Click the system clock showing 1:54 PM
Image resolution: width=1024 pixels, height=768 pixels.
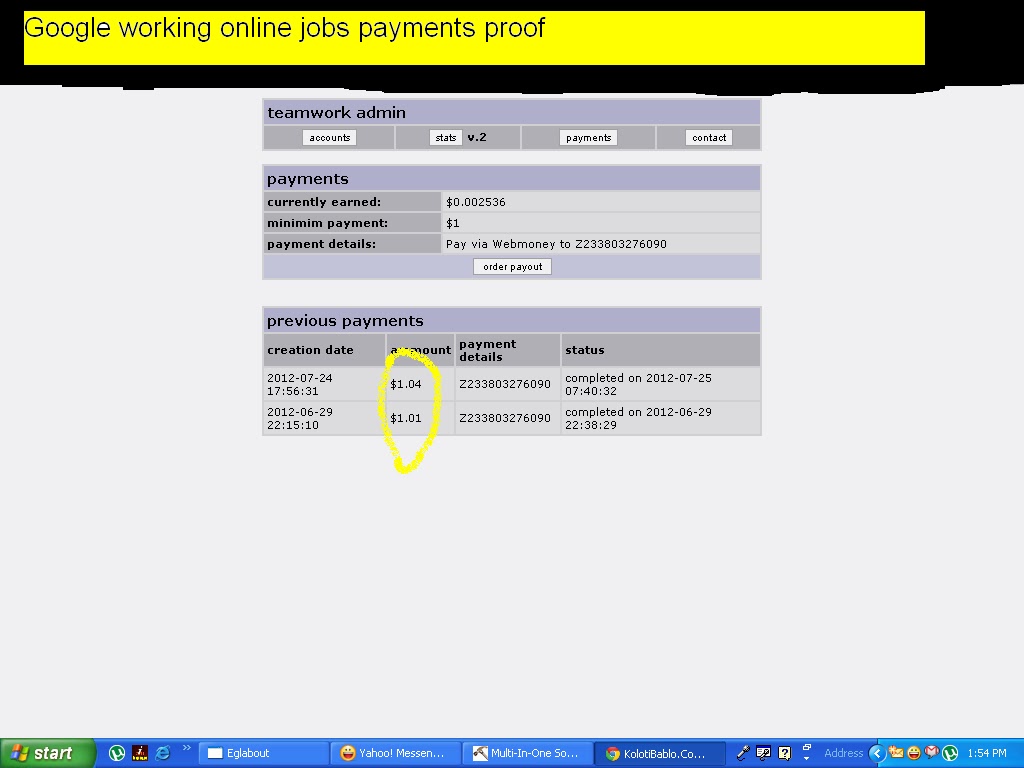(x=987, y=753)
